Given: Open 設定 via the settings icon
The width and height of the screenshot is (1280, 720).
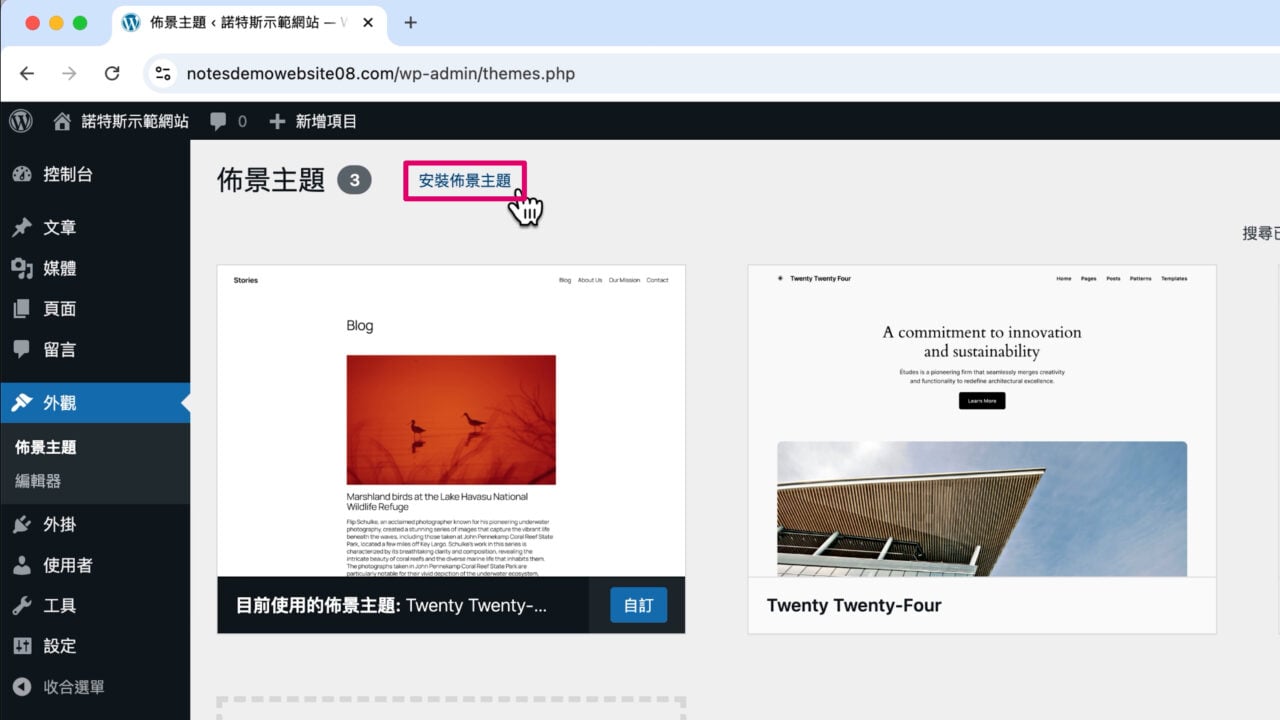Looking at the screenshot, I should click(24, 646).
